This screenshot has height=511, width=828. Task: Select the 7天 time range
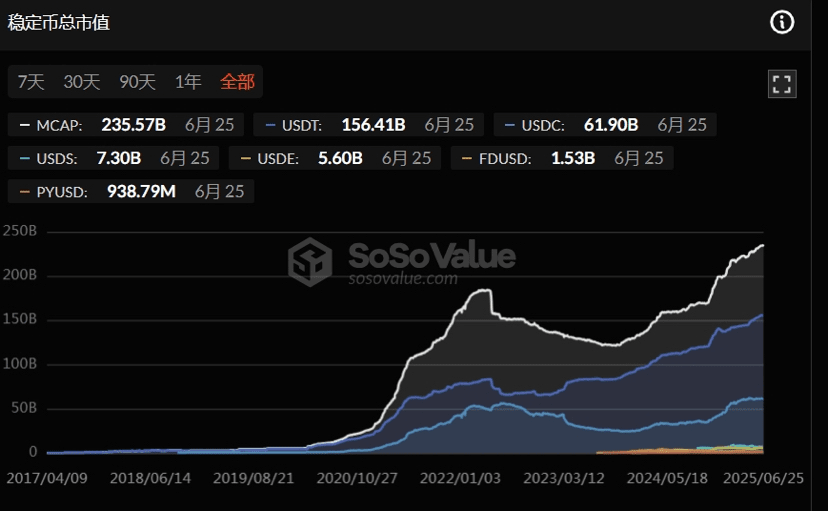31,82
